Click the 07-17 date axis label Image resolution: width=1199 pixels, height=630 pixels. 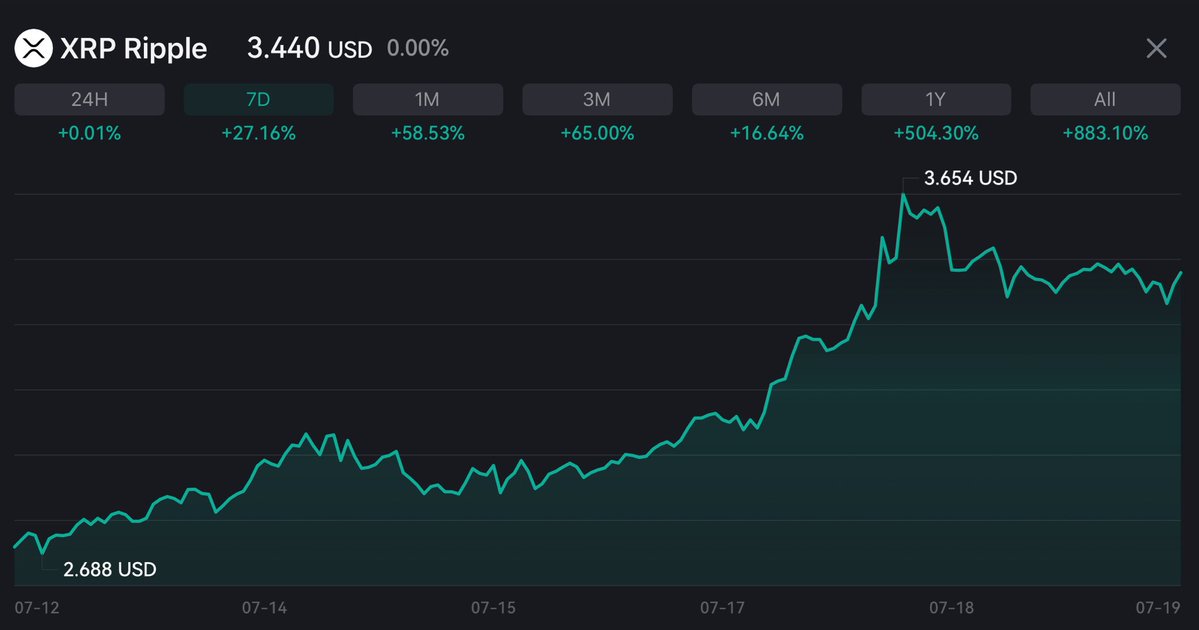coord(722,608)
